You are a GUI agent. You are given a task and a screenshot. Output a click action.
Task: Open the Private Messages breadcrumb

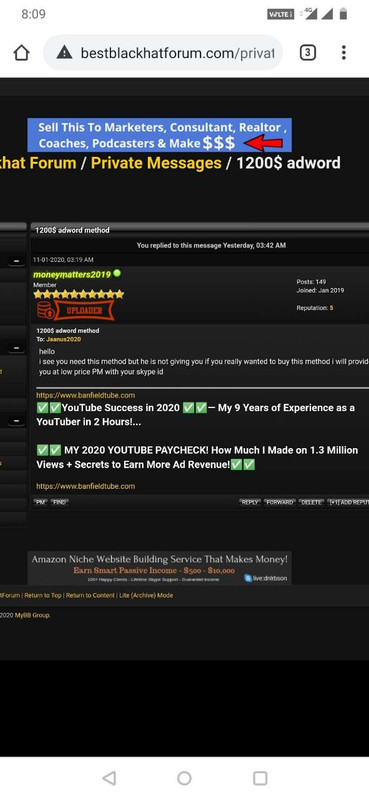tap(156, 163)
